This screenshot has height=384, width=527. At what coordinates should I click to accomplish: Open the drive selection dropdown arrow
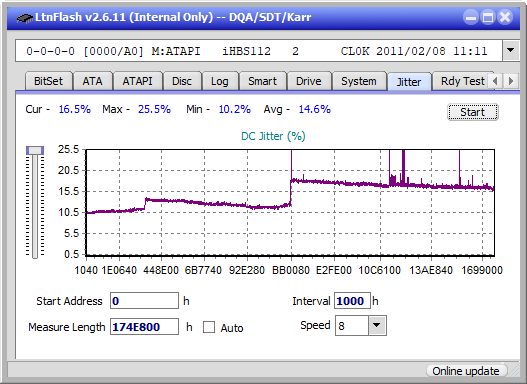click(511, 51)
